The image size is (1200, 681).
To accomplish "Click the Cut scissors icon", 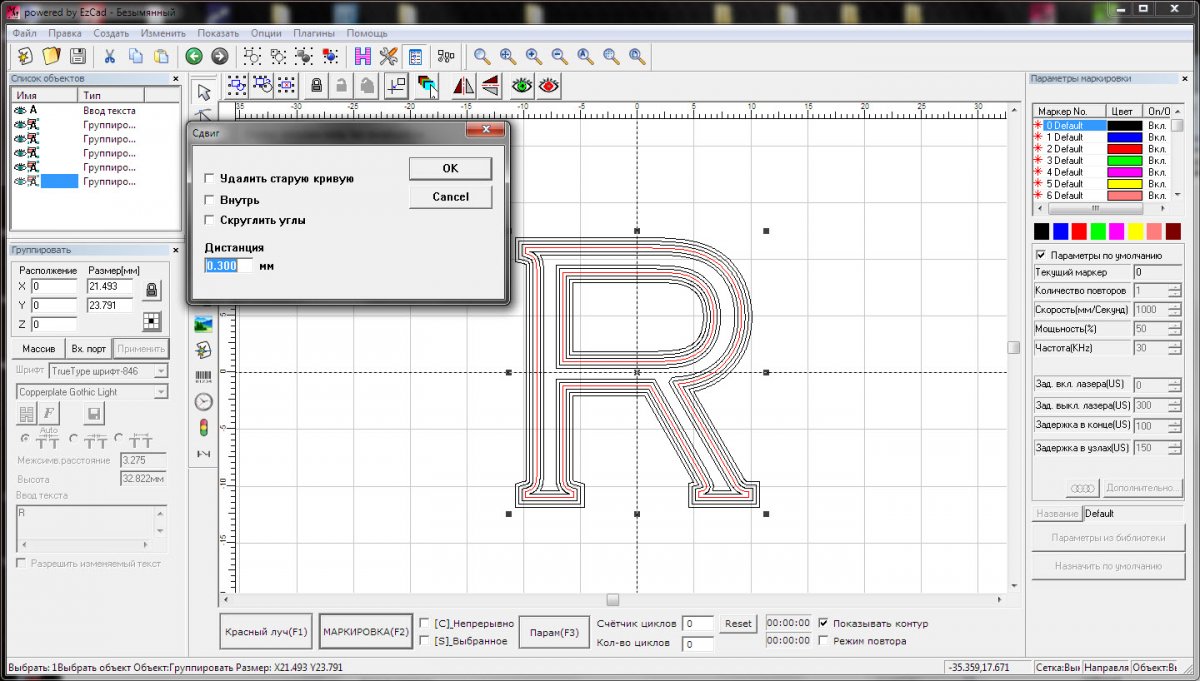I will (x=109, y=57).
